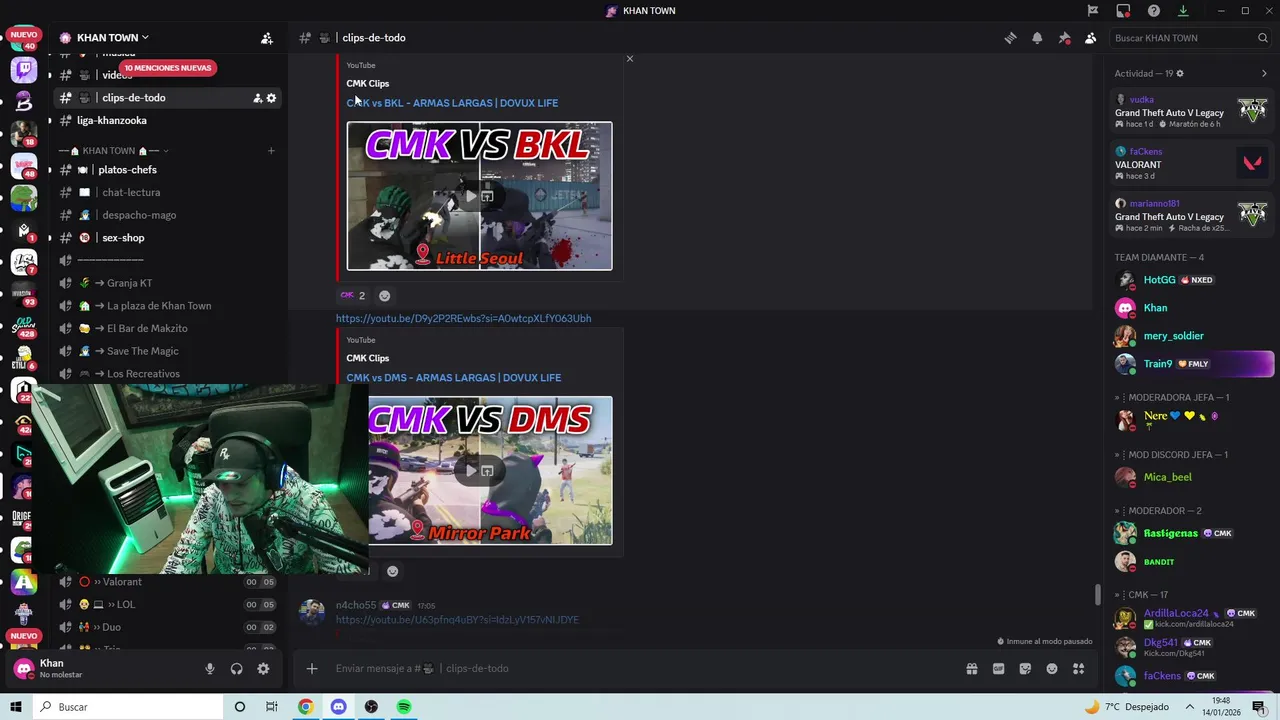Open emoji picker in message bar
1280x720 pixels.
pos(1052,669)
